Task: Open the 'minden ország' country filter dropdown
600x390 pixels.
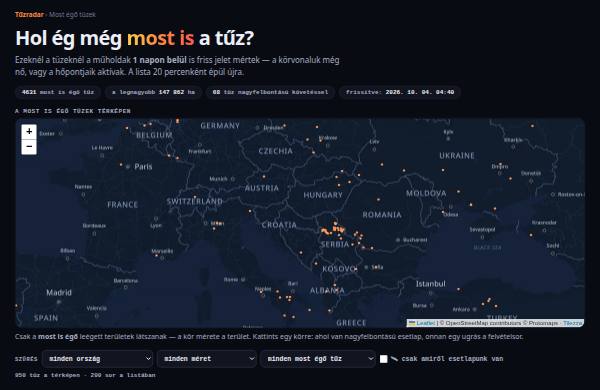Action: 98,359
